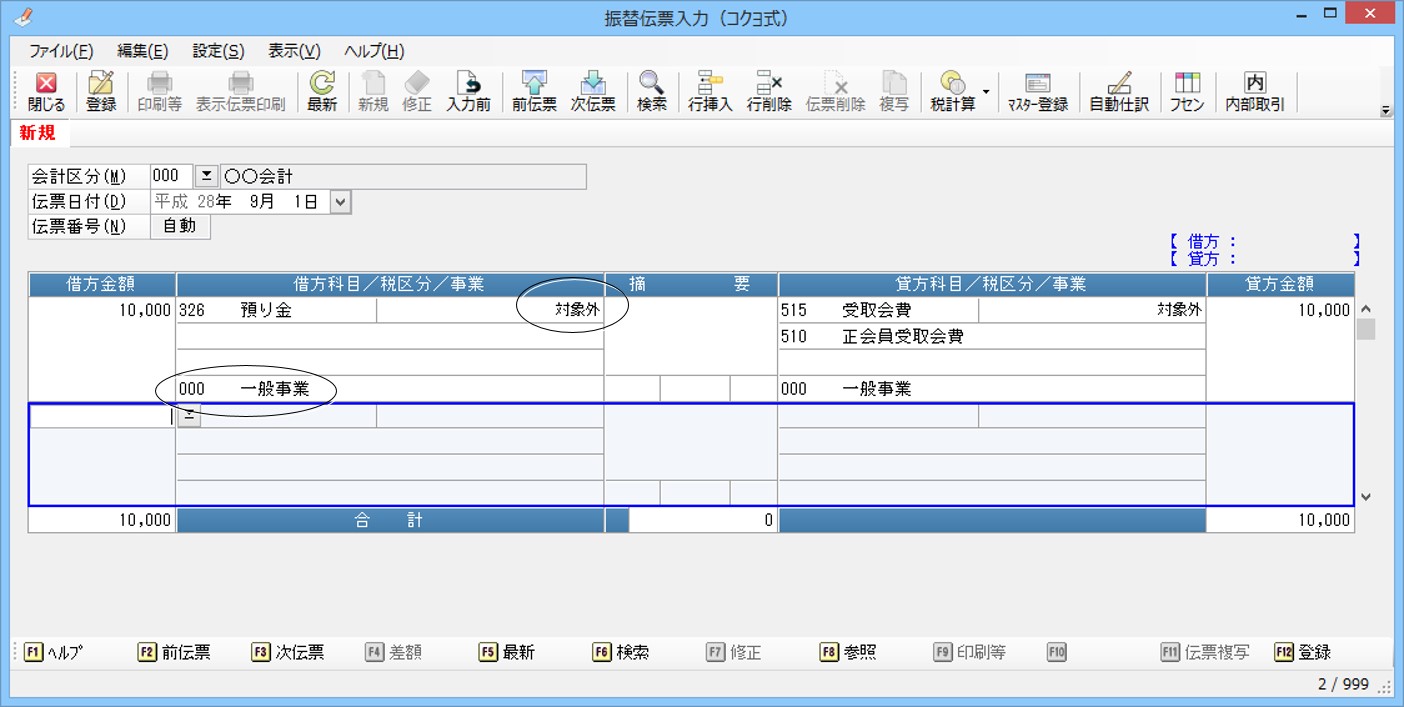Delete a row using 行削除 icon

pyautogui.click(x=769, y=91)
